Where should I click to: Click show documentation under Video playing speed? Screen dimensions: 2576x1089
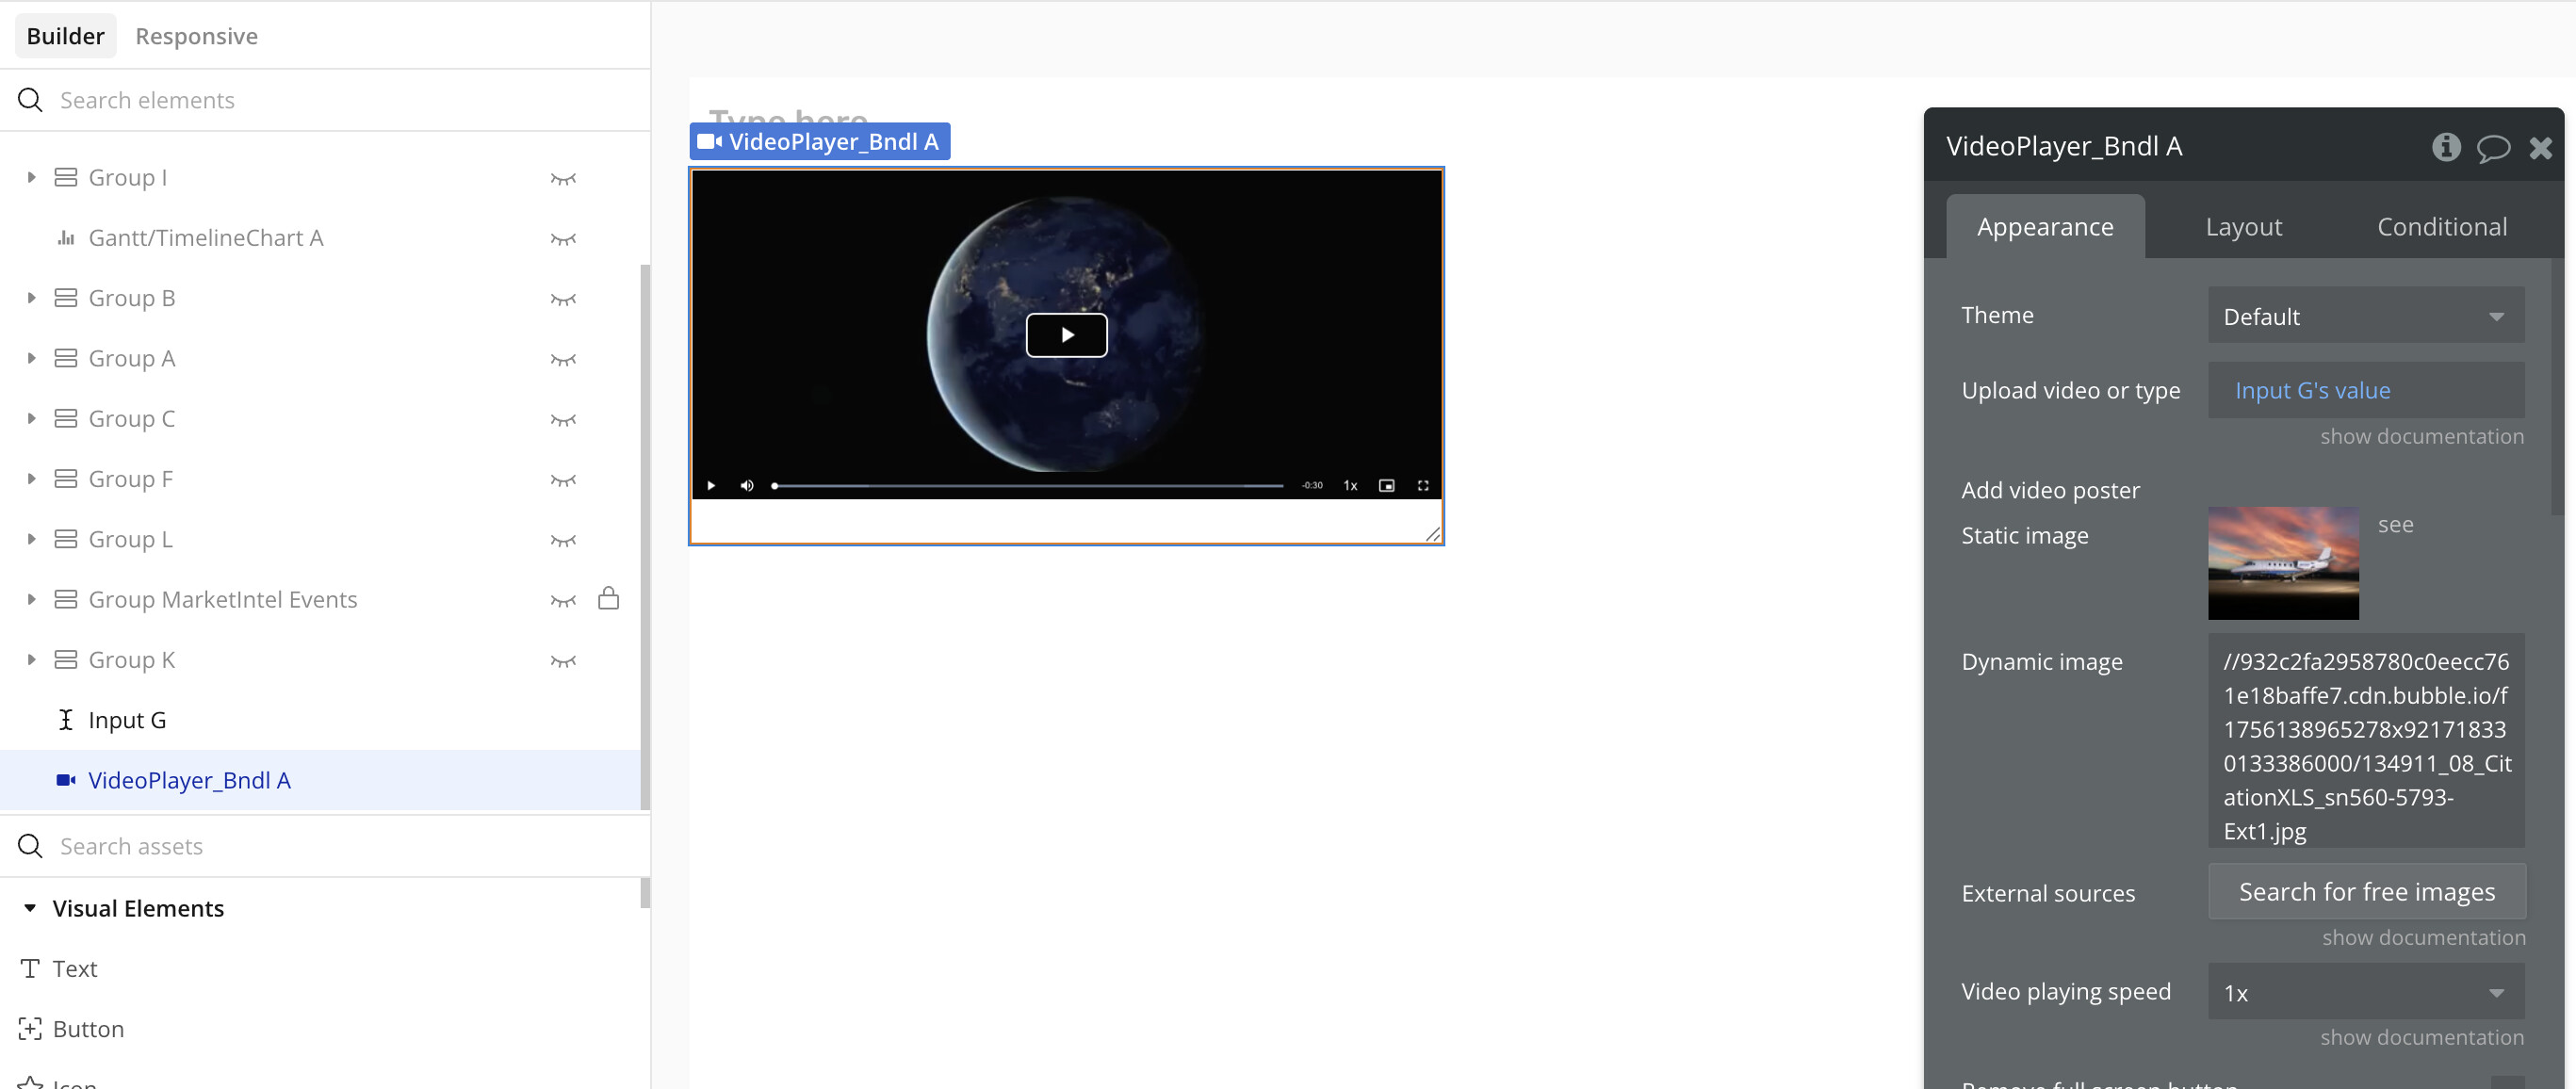(2421, 1037)
